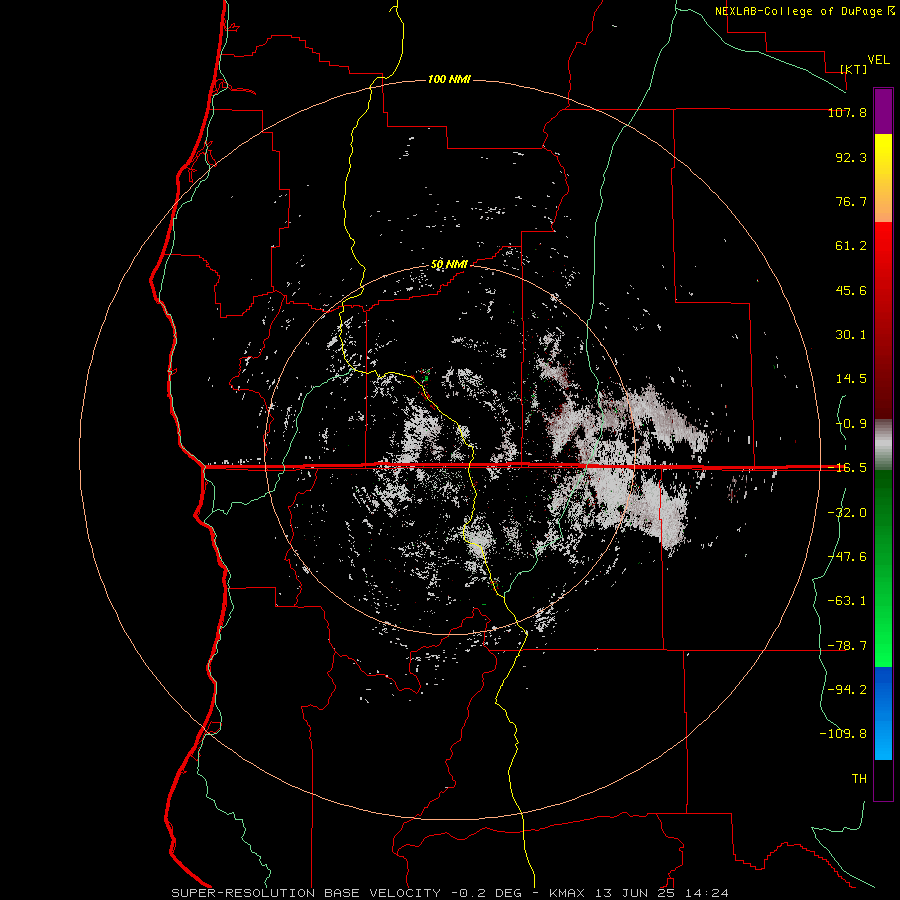
Task: Click the -0.9 velocity scale value
Action: coord(851,424)
